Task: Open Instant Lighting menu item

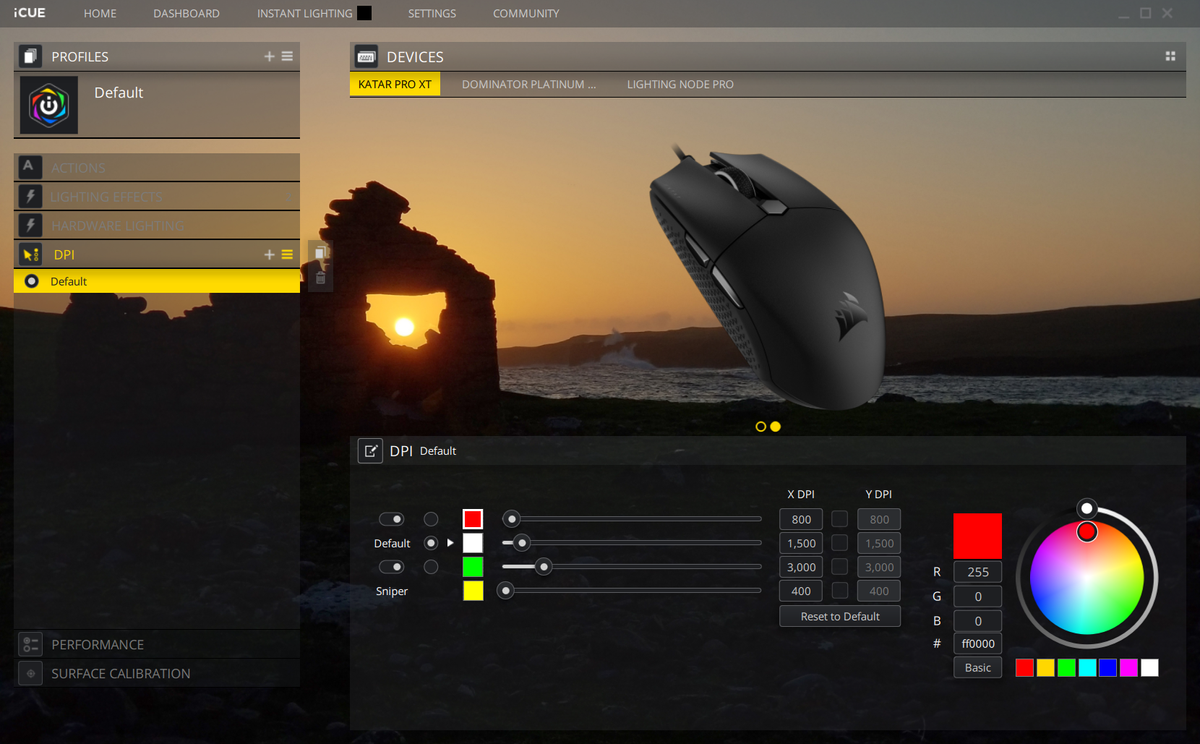Action: coord(304,13)
